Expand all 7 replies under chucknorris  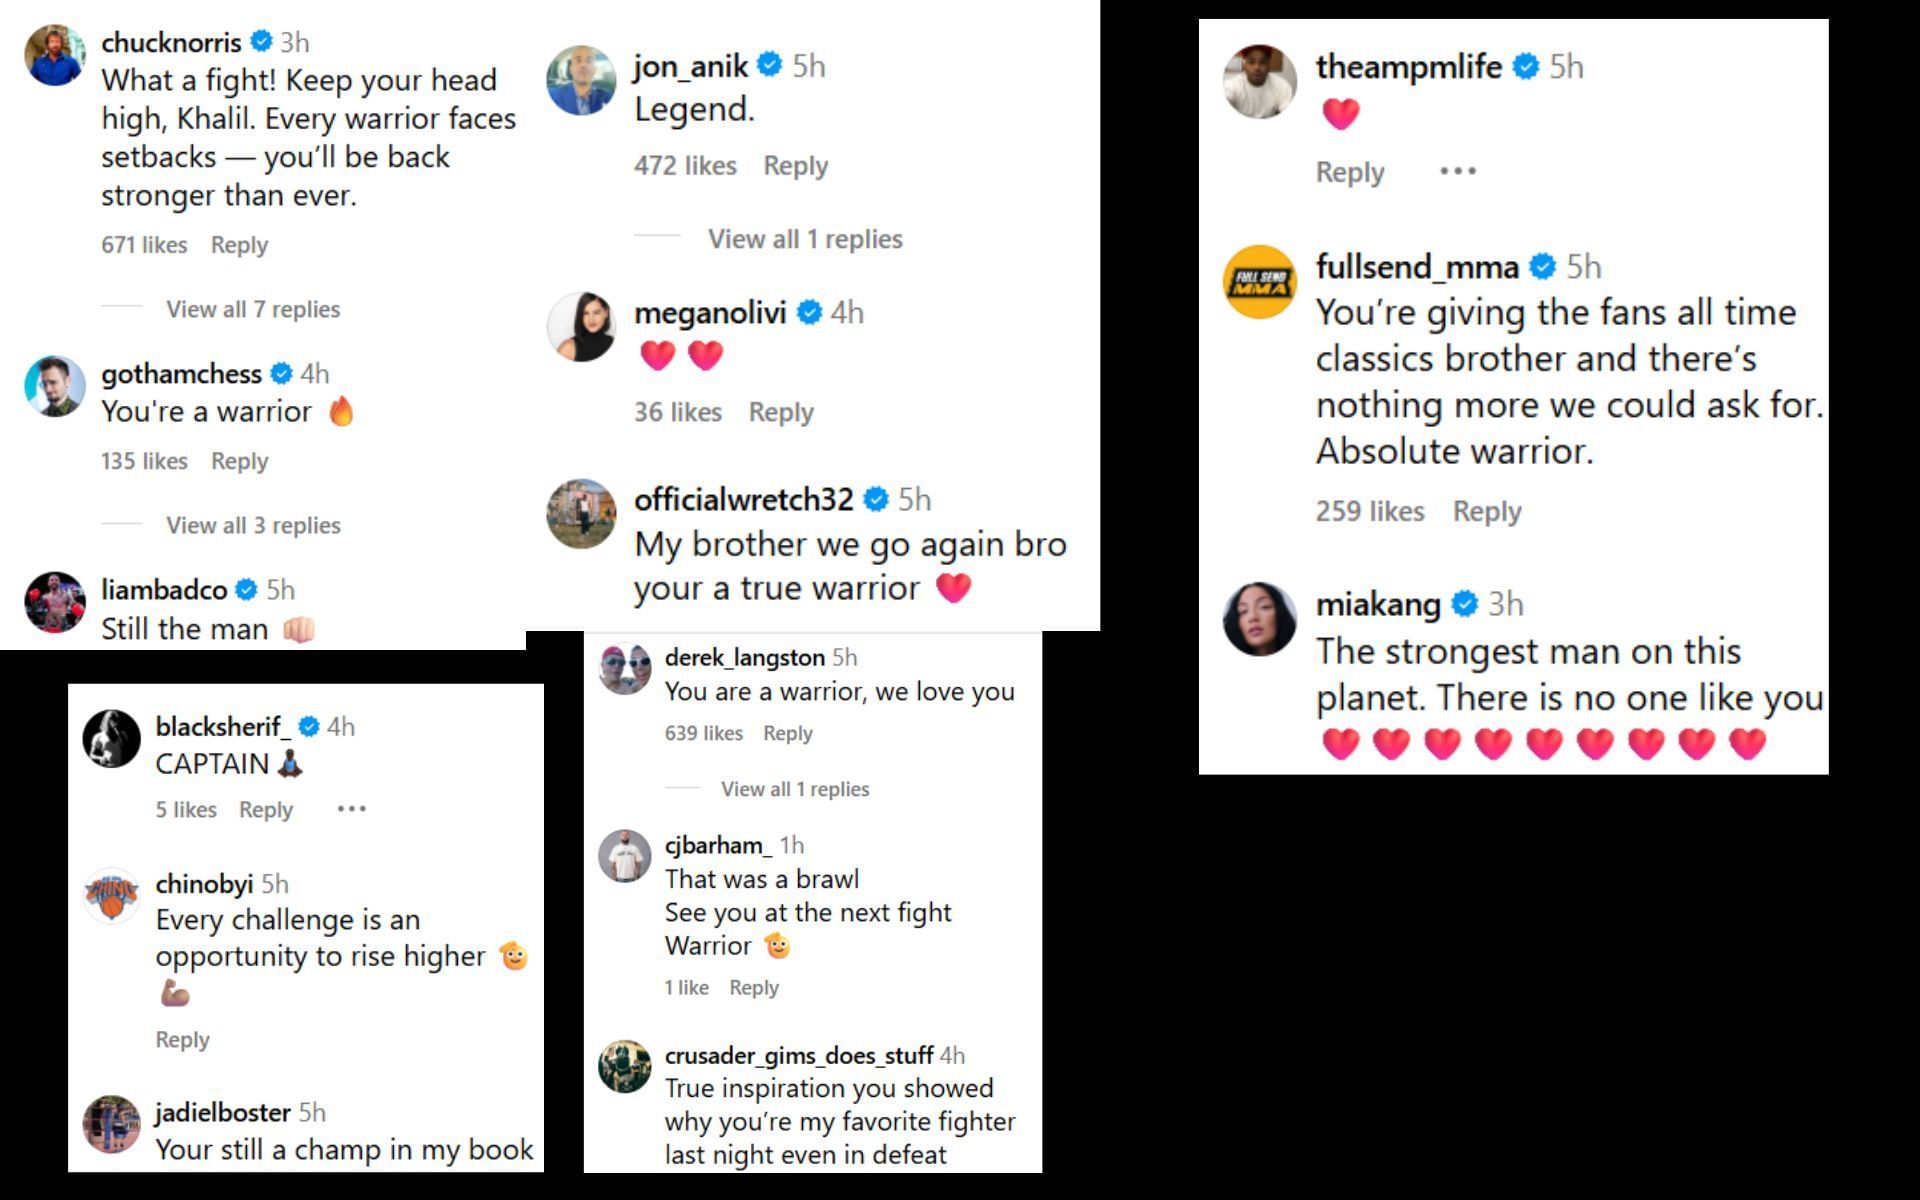253,309
